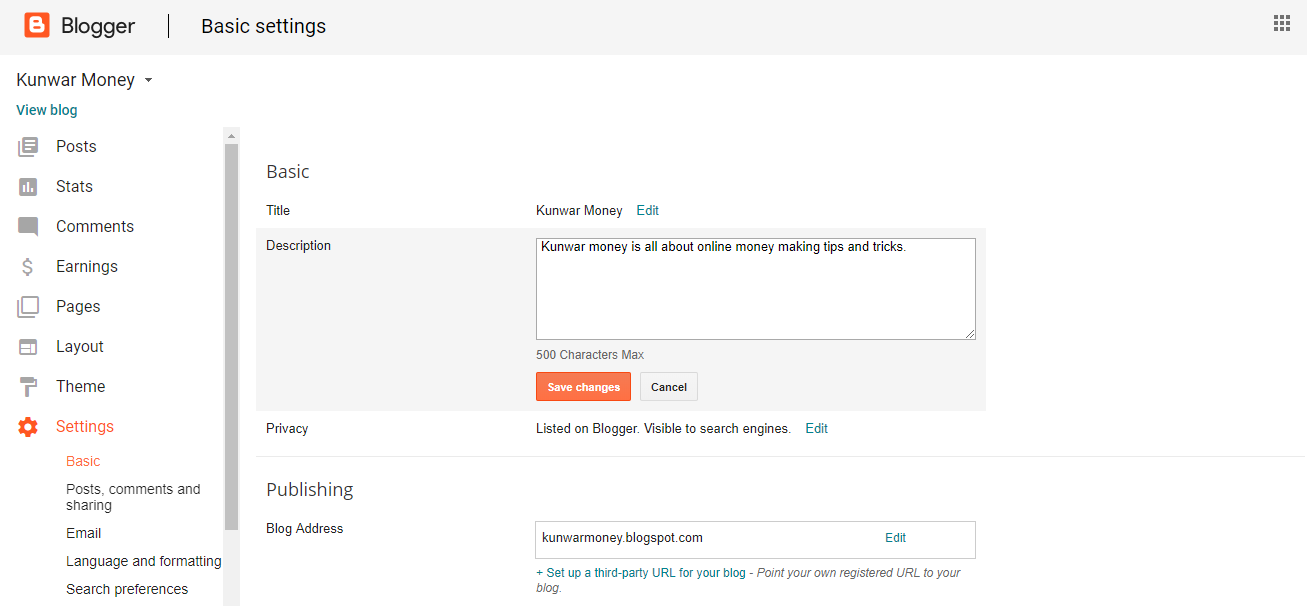Open the Pages menu item
This screenshot has height=606, width=1307.
[78, 306]
